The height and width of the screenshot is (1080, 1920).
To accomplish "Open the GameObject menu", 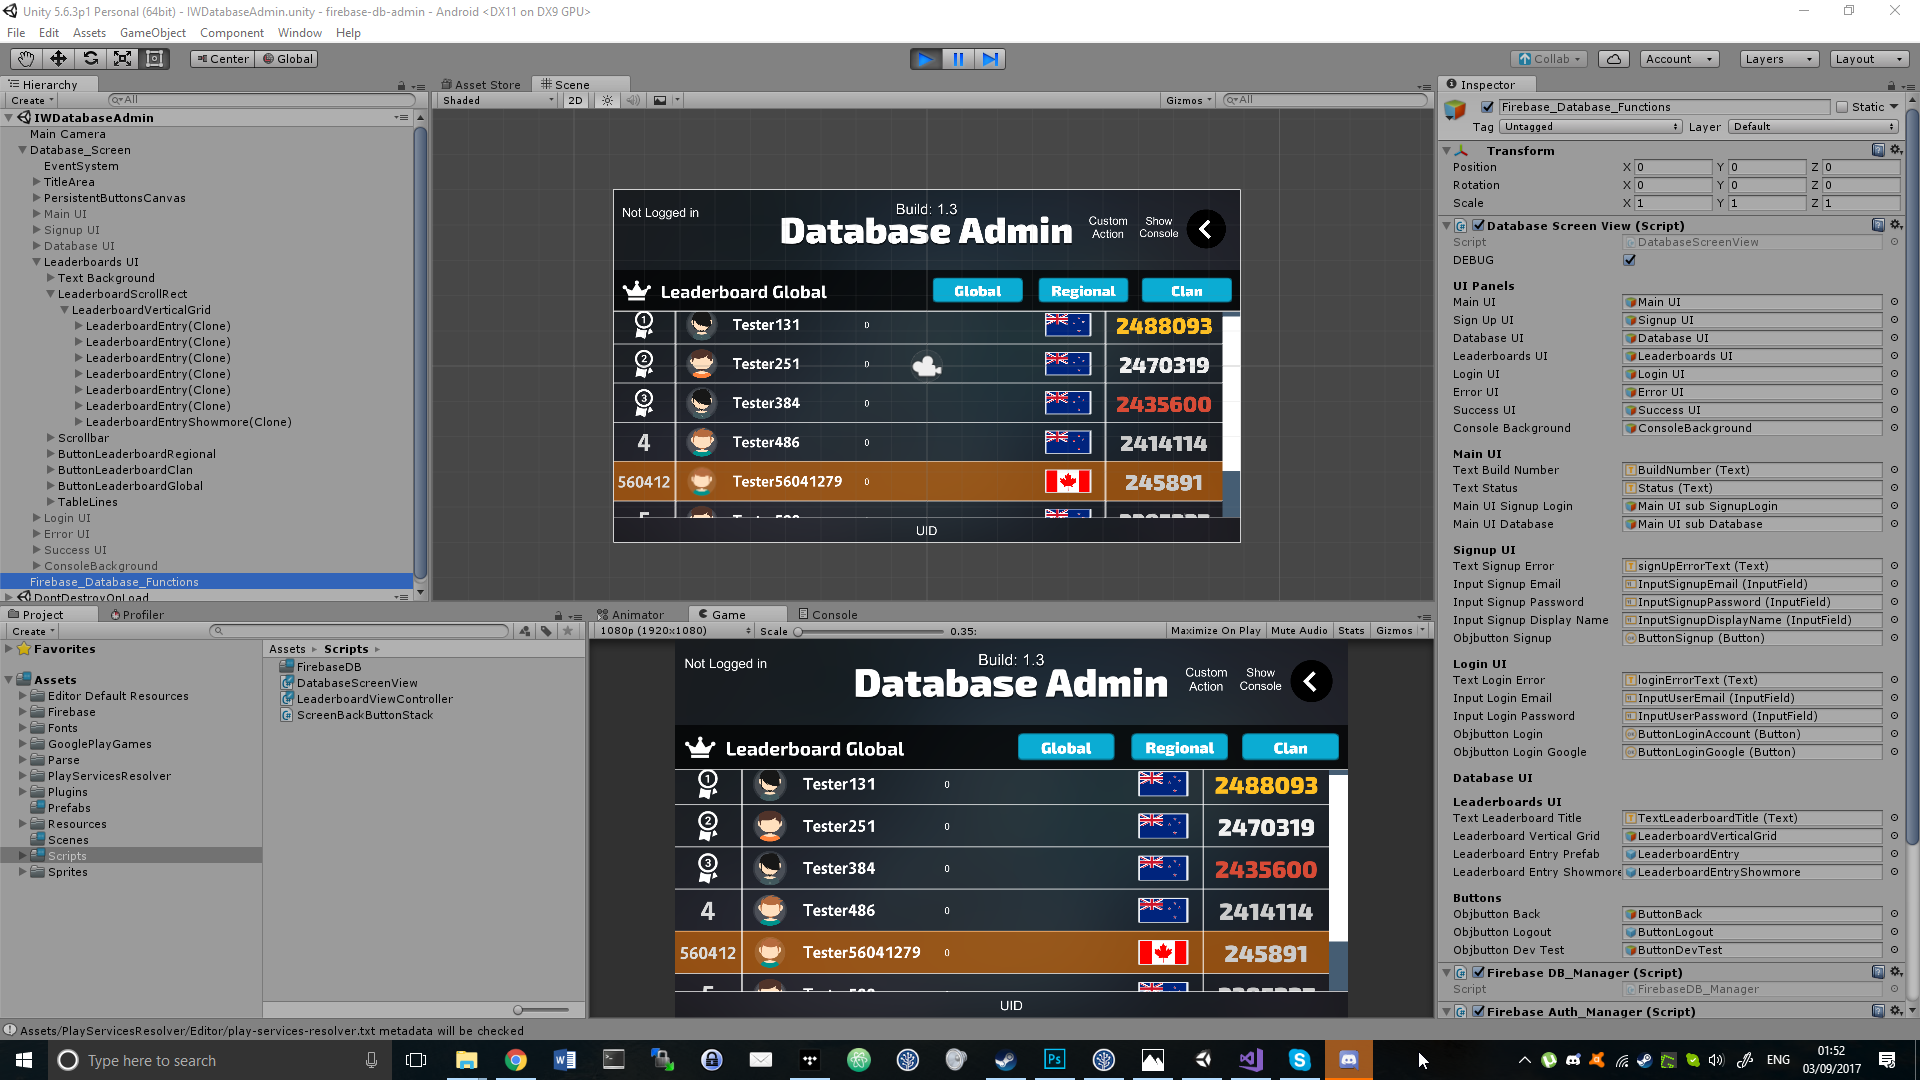I will click(x=152, y=33).
